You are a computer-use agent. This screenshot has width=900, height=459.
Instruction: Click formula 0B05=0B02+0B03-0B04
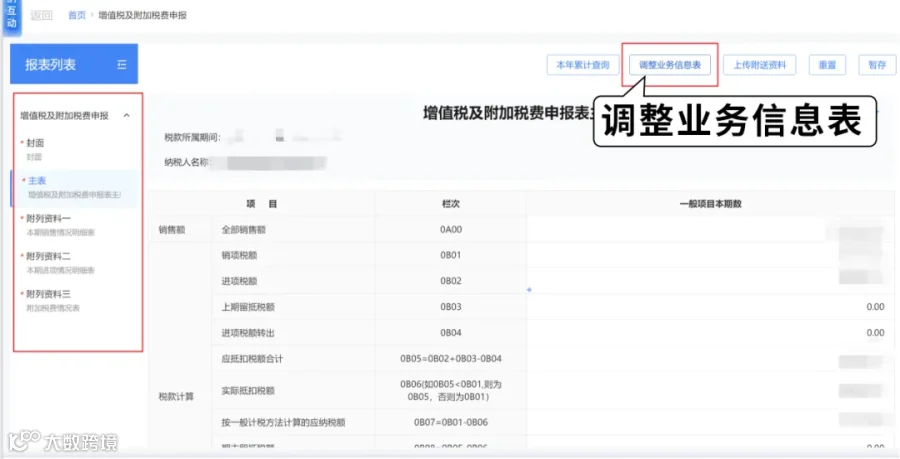pos(451,359)
